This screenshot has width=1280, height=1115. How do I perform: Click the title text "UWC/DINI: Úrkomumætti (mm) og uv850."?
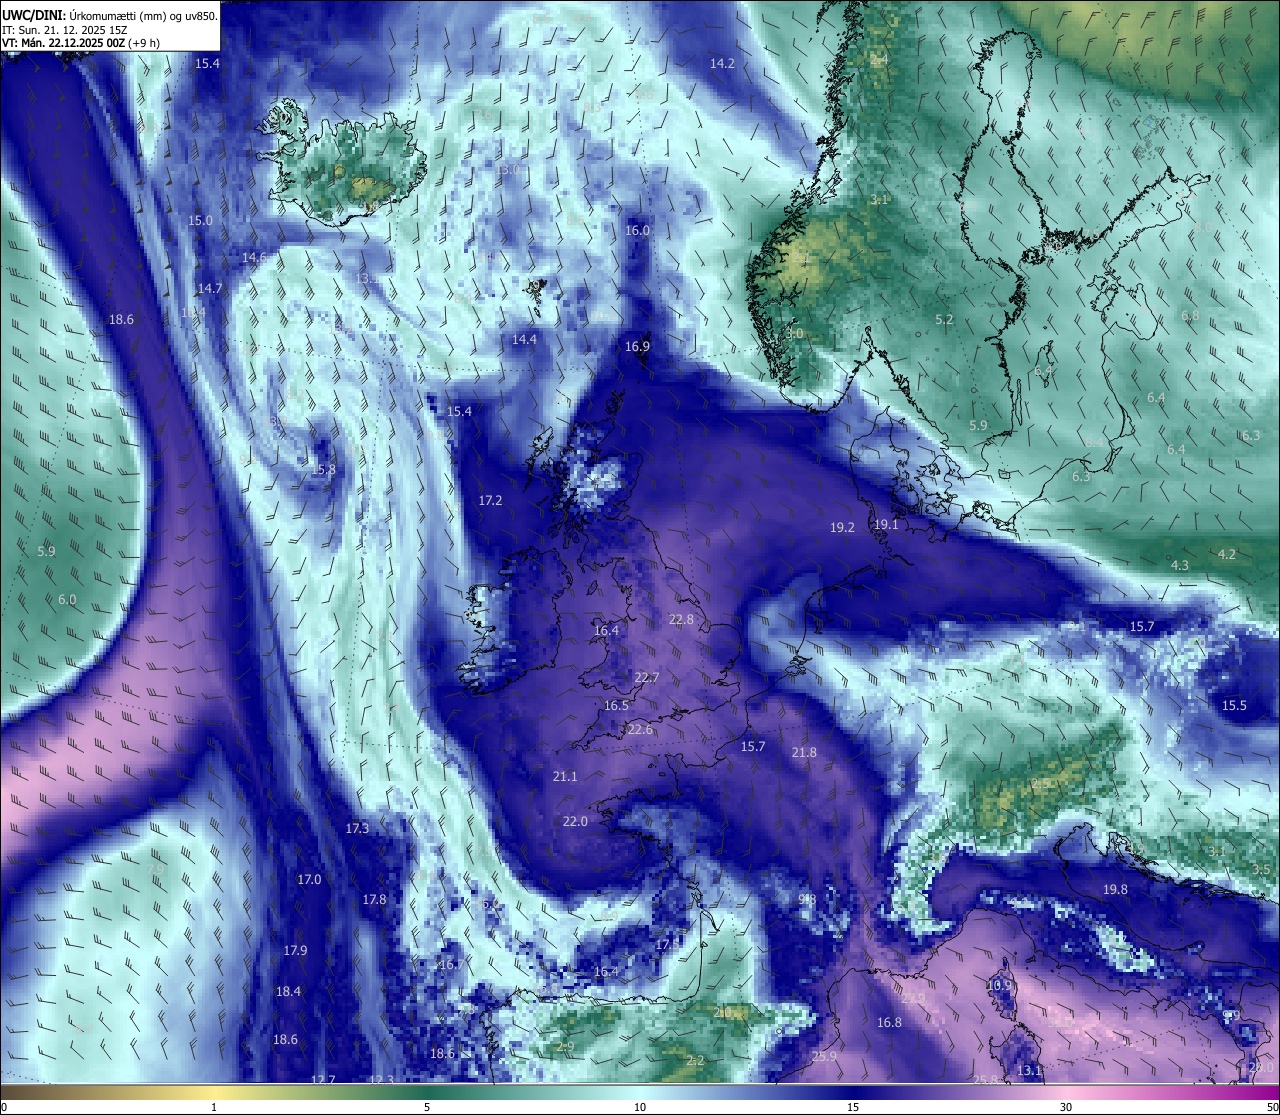tap(110, 15)
